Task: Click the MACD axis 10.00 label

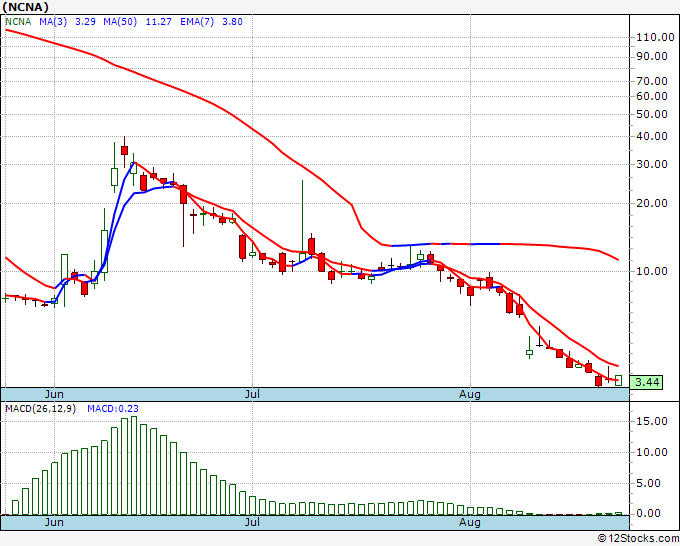Action: pyautogui.click(x=652, y=452)
